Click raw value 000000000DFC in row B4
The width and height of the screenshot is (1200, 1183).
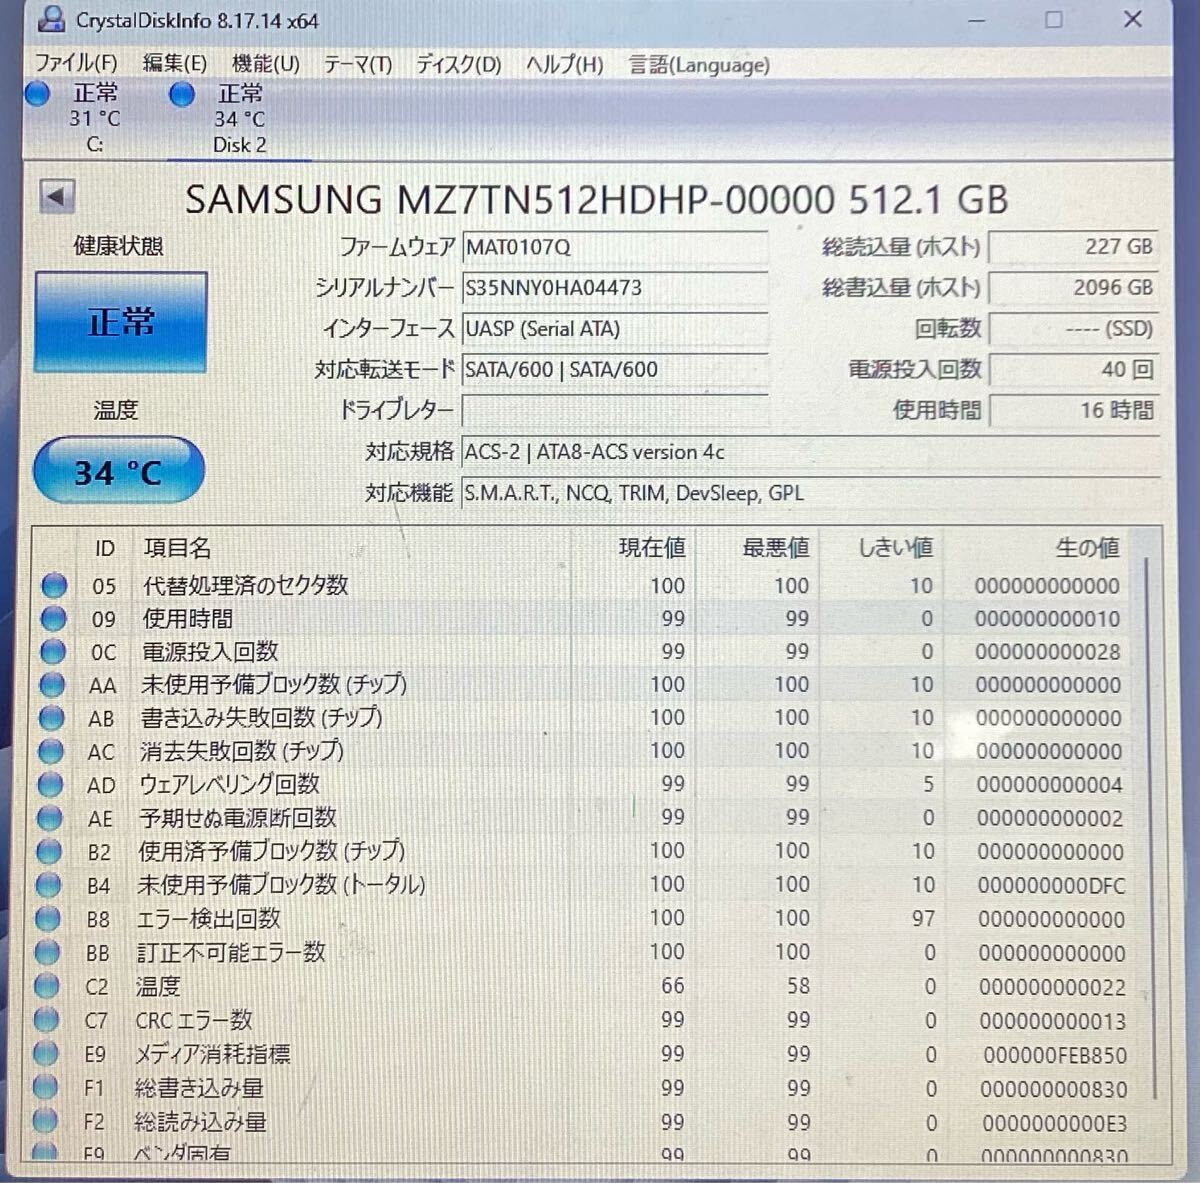pos(1051,885)
